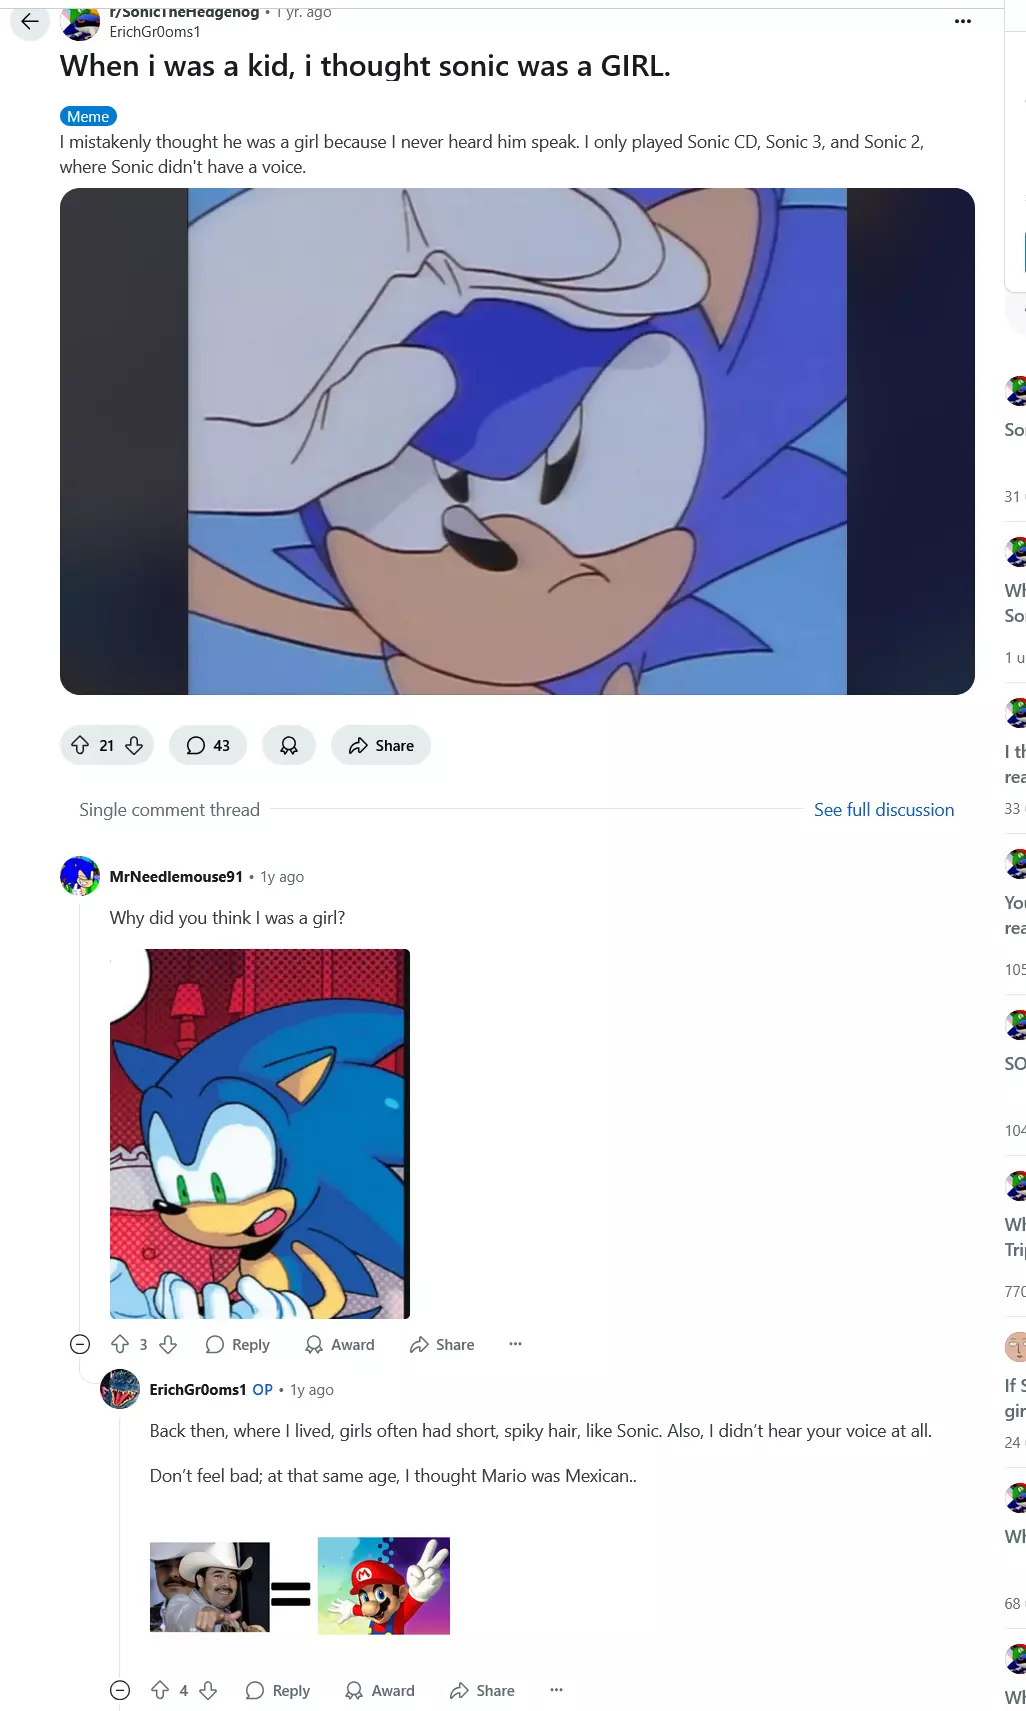Open more options on ErichGr0oms1's reply
Viewport: 1026px width, 1711px height.
tap(556, 1690)
